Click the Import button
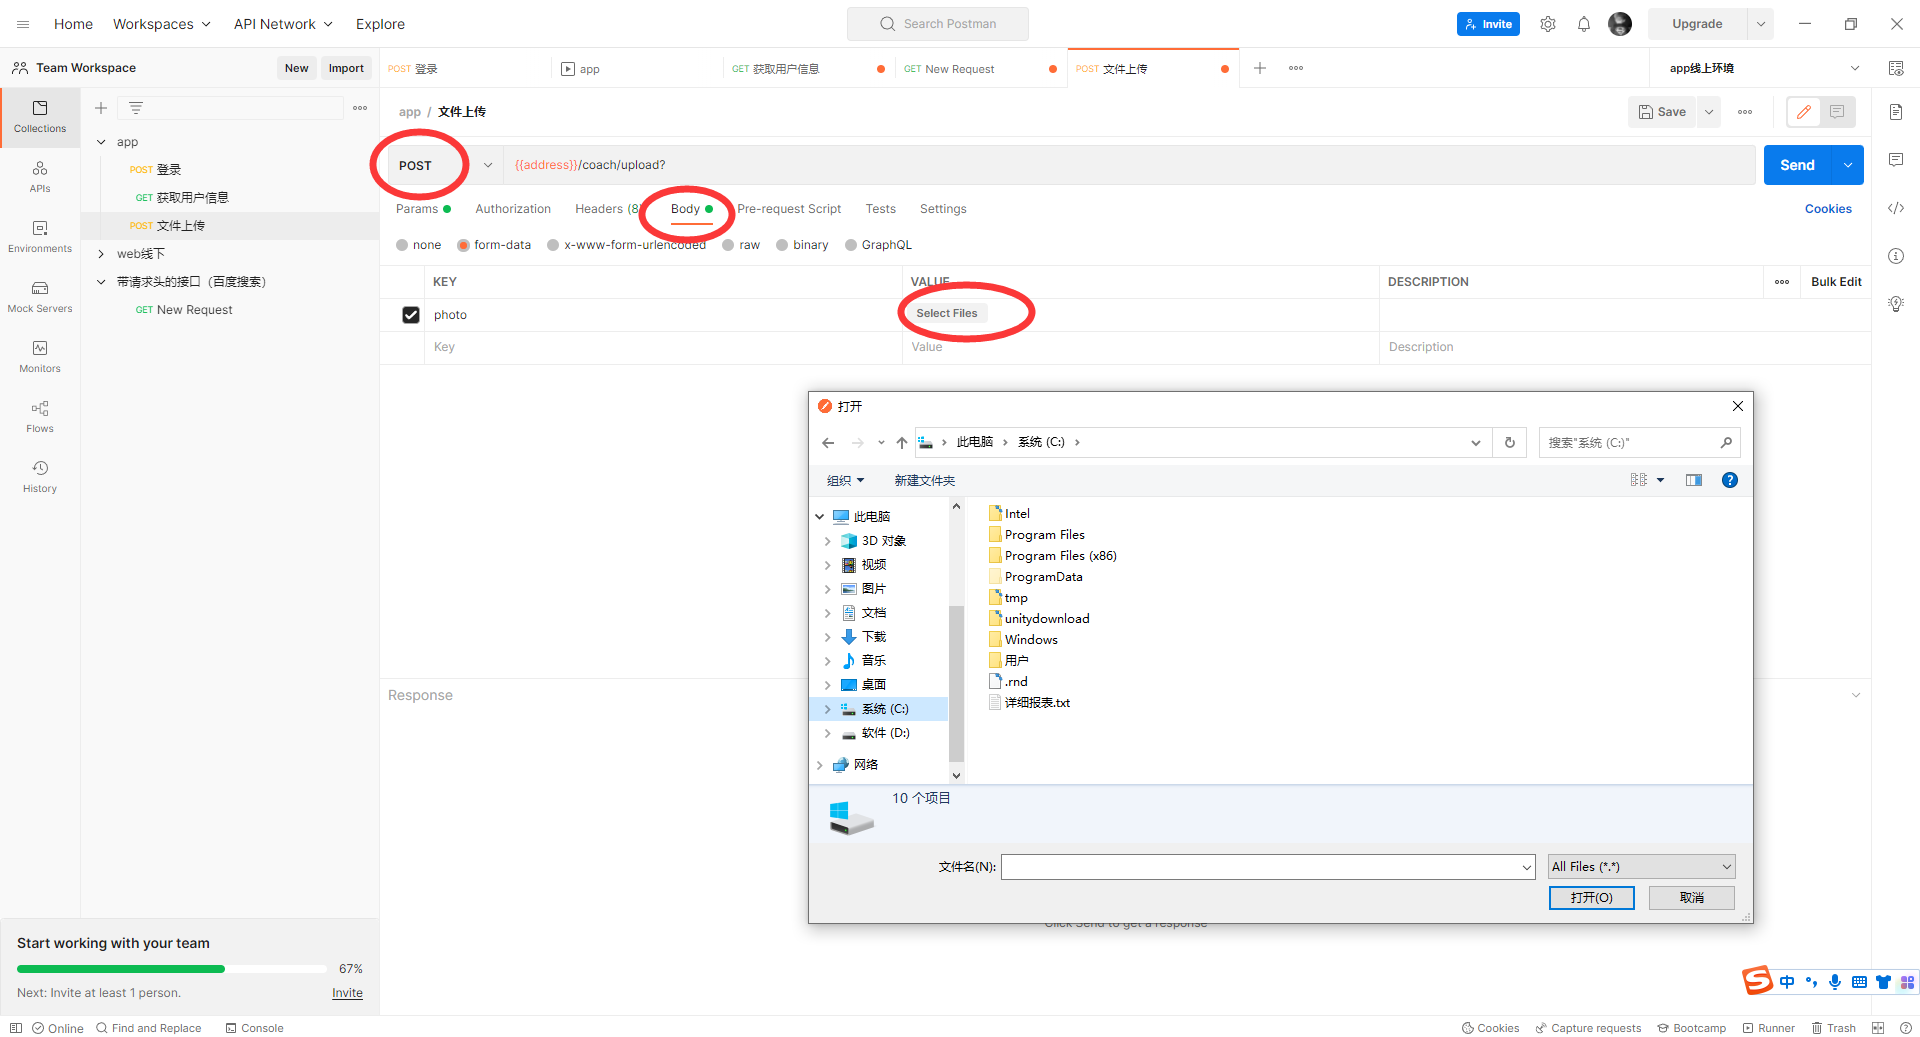The width and height of the screenshot is (1920, 1037). click(346, 68)
